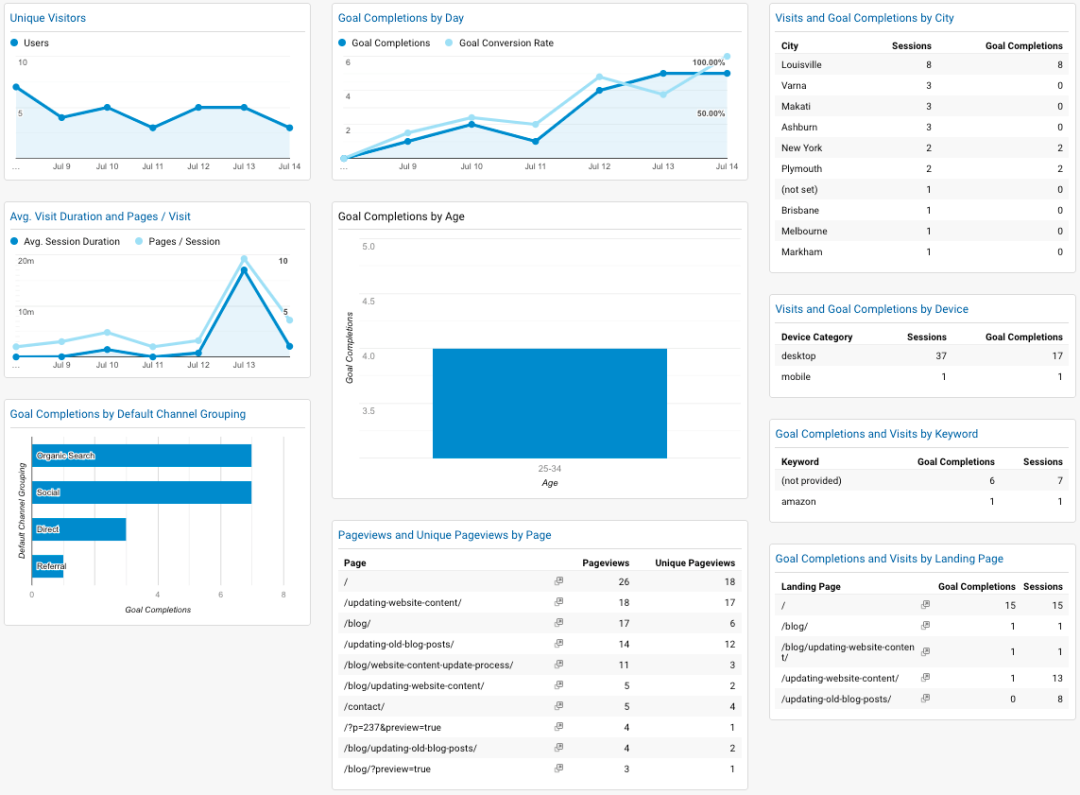Open "/updating-old-blog-posts/" pop-out icon in Pageviews table
This screenshot has height=795, width=1080.
(558, 644)
